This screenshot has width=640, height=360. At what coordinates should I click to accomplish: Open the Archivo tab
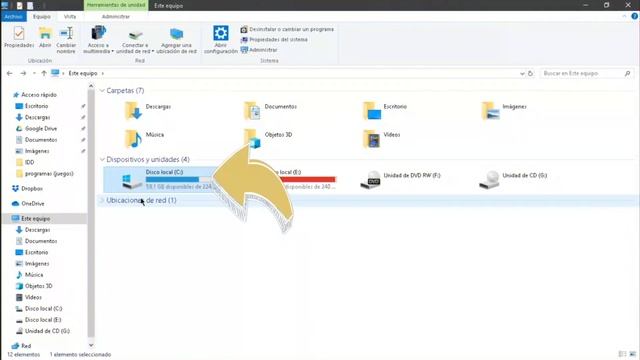[x=13, y=16]
